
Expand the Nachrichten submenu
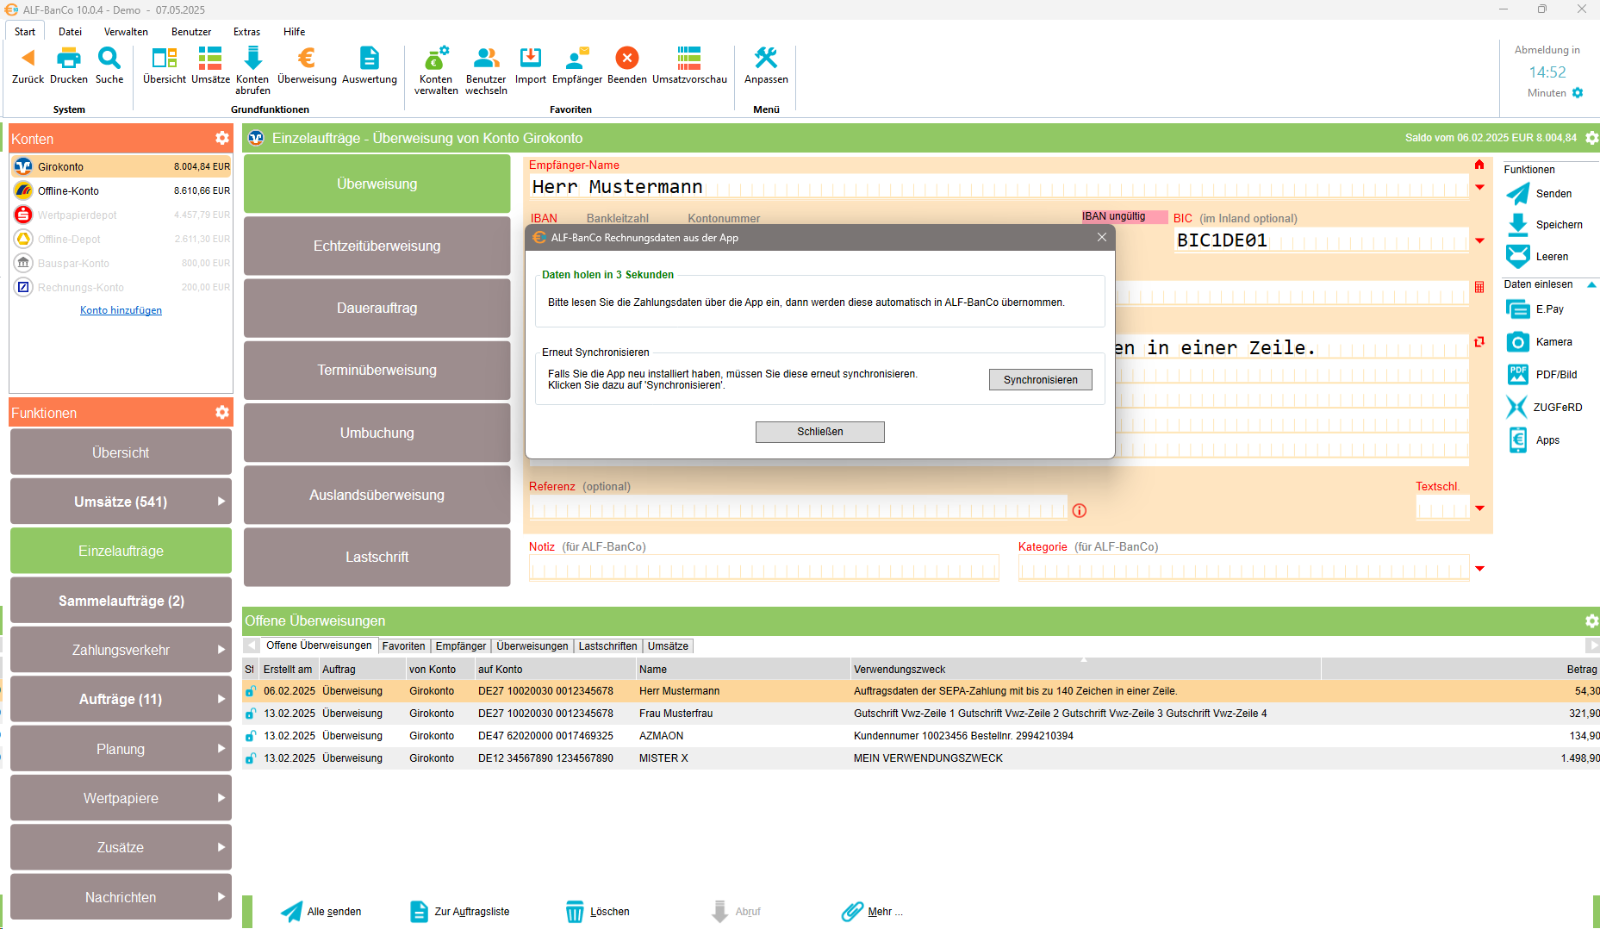click(221, 896)
